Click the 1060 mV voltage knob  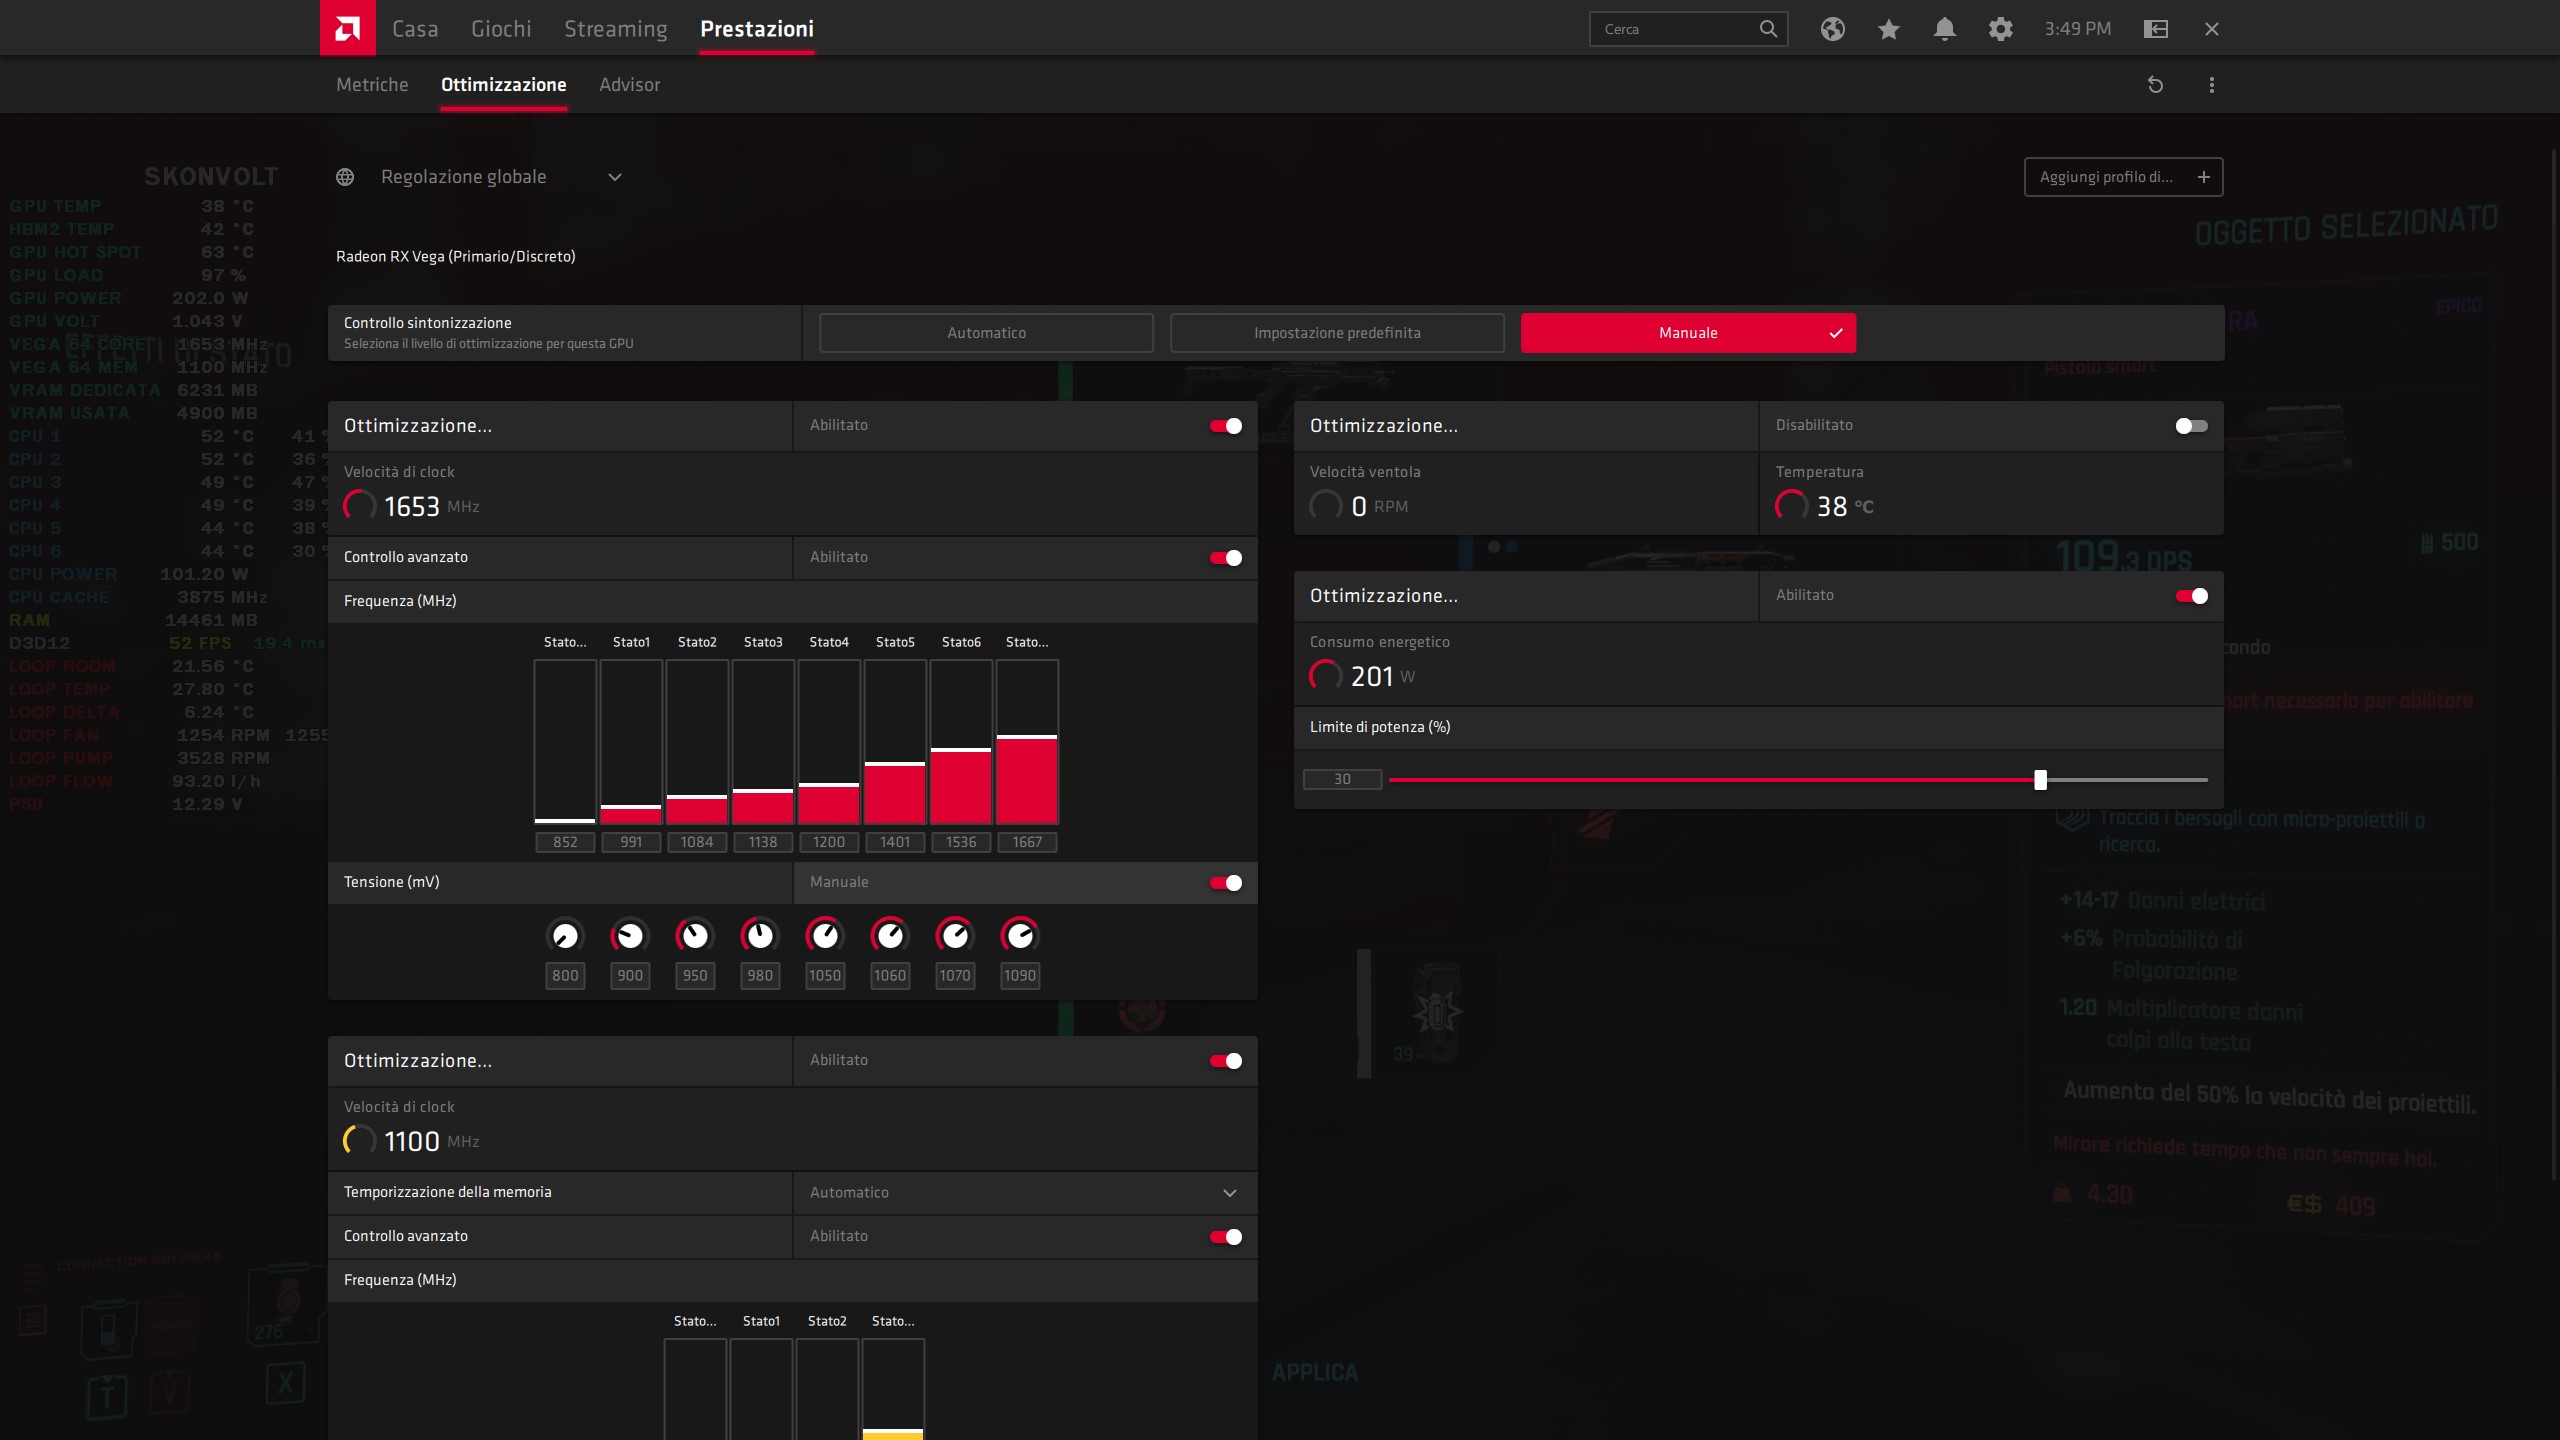890,936
